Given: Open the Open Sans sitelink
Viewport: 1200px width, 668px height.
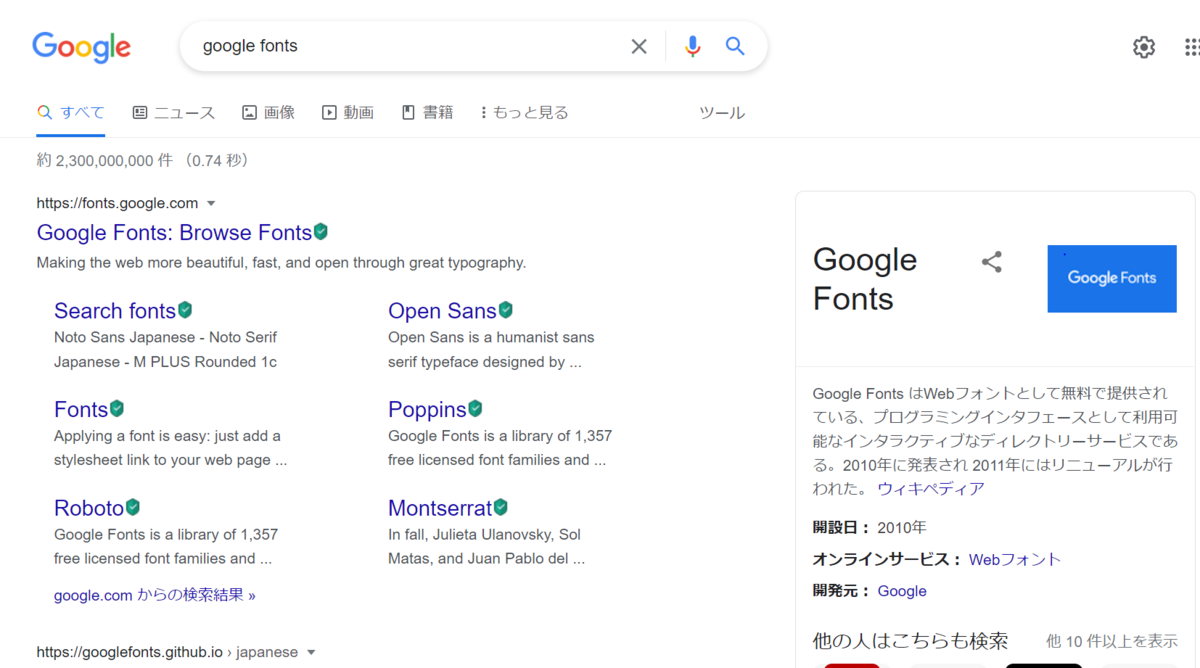Looking at the screenshot, I should (442, 311).
